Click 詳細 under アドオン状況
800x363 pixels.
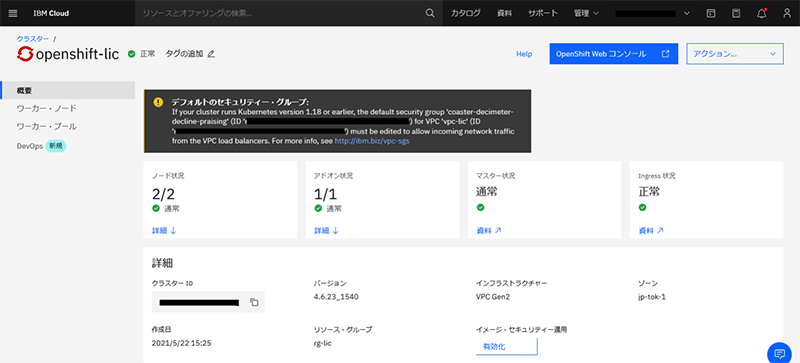pos(327,231)
